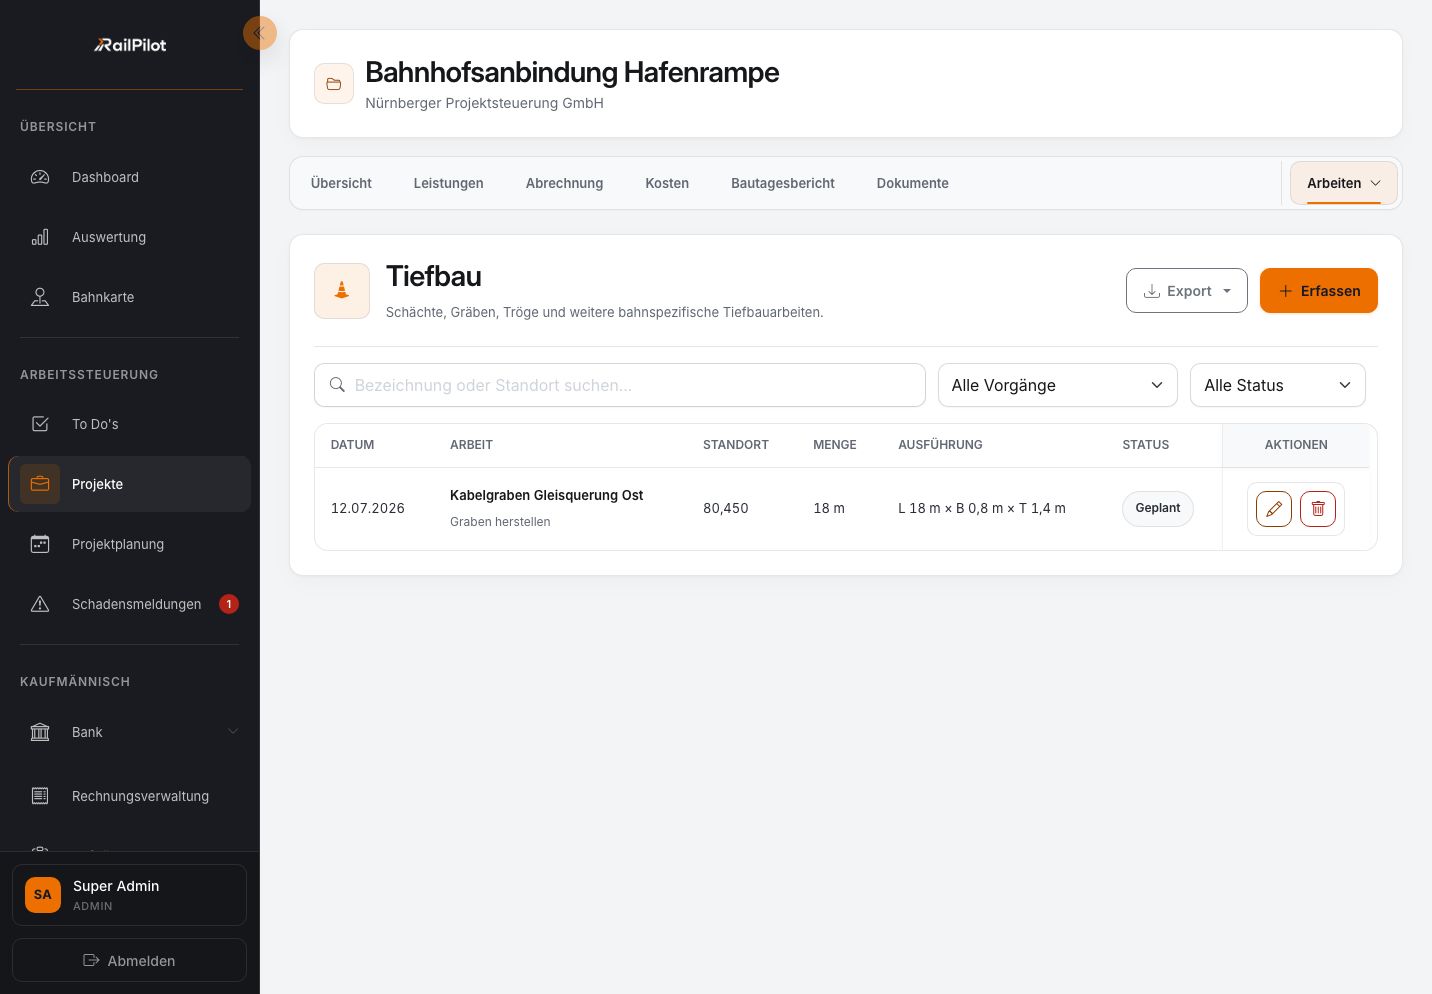Image resolution: width=1432 pixels, height=994 pixels.
Task: Switch to the Übersicht tab
Action: 341,183
